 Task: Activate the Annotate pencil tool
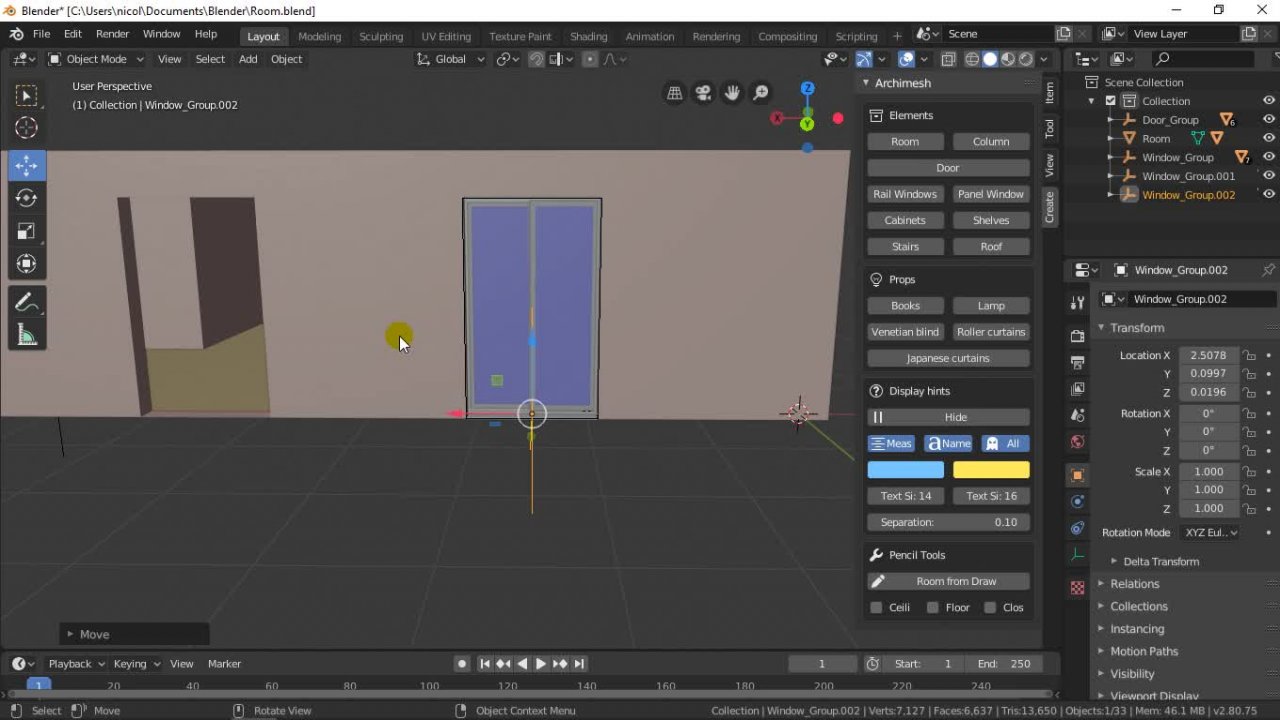[x=27, y=302]
